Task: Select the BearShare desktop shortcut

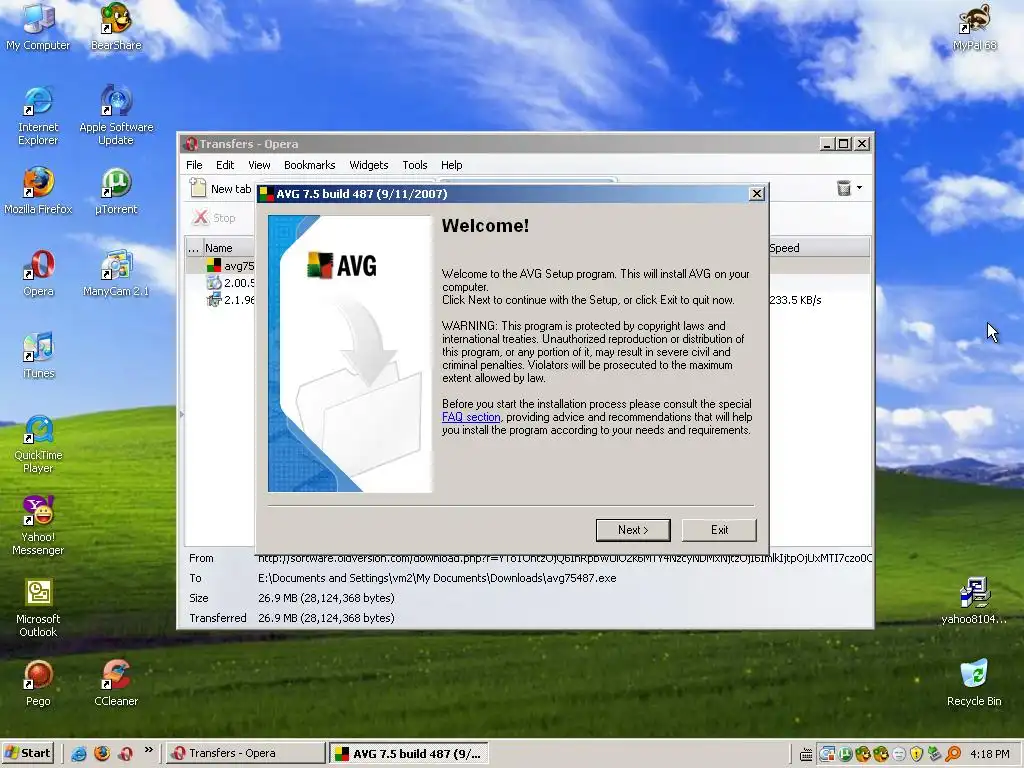Action: click(116, 27)
